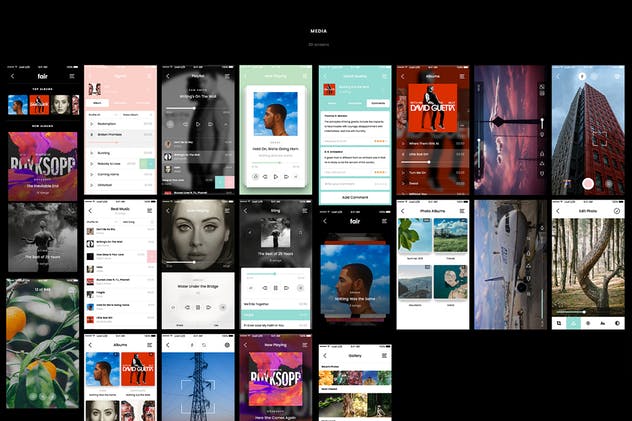Play Running track on pink screen
Image resolution: width=632 pixels, height=421 pixels.
pyautogui.click(x=91, y=153)
